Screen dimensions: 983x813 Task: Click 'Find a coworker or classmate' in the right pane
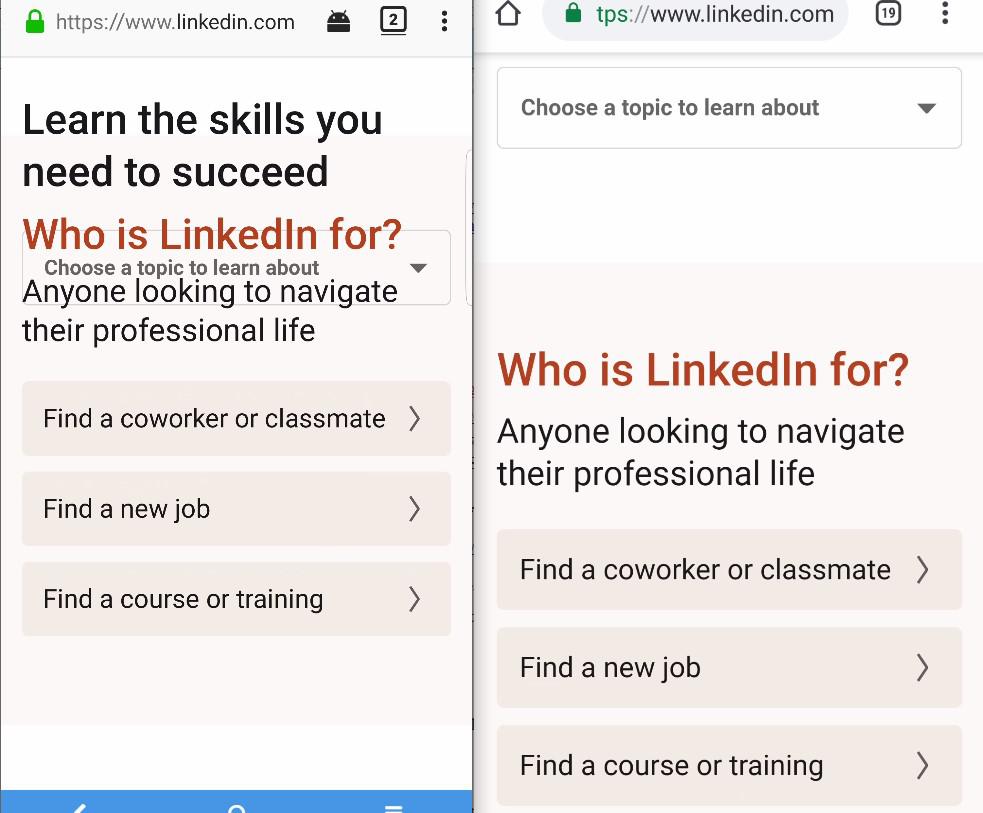(729, 569)
